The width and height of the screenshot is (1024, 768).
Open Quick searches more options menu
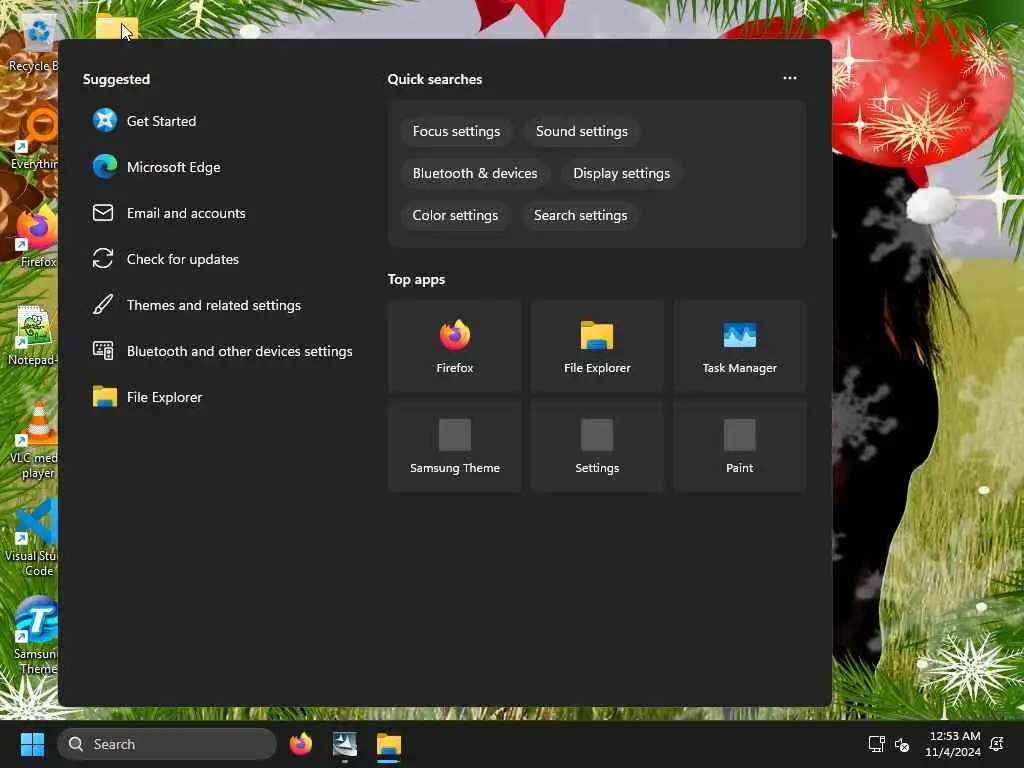click(790, 78)
